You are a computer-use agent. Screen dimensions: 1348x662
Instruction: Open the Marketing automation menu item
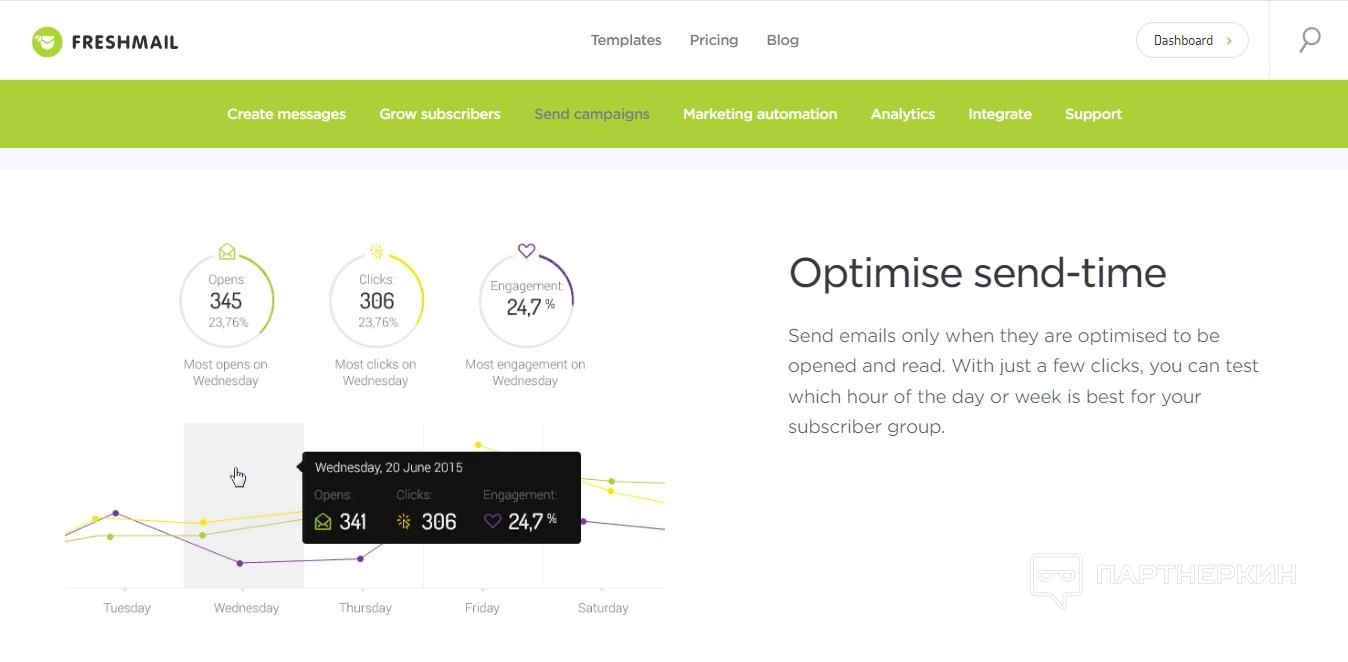click(760, 114)
